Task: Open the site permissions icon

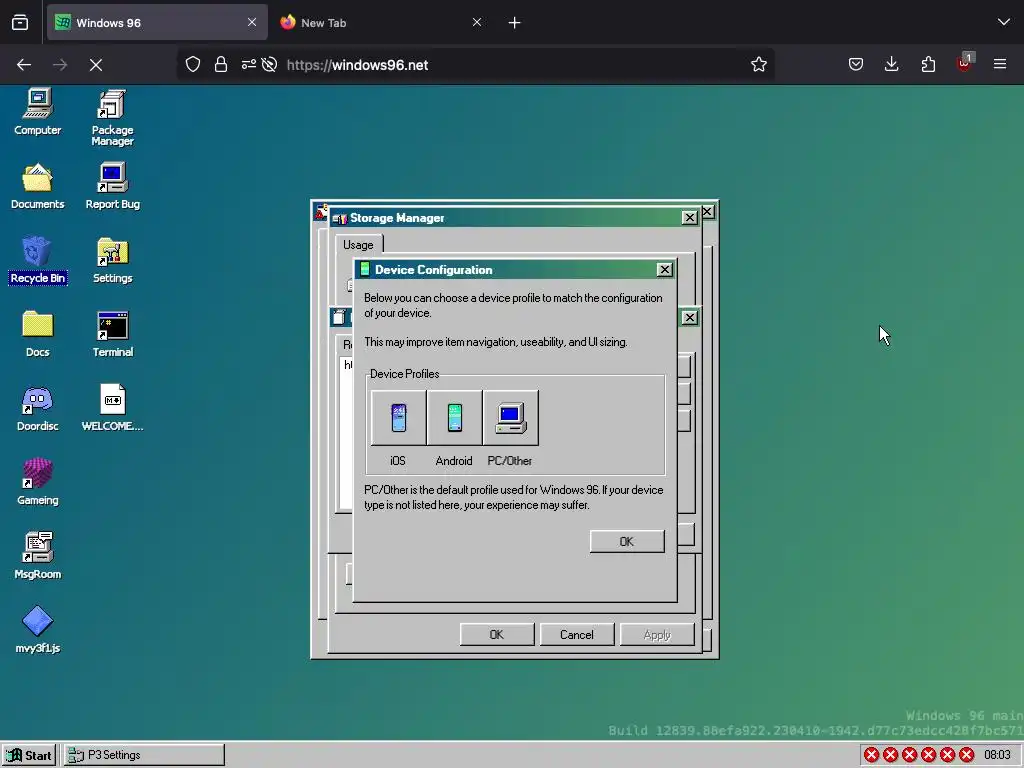Action: (x=249, y=65)
